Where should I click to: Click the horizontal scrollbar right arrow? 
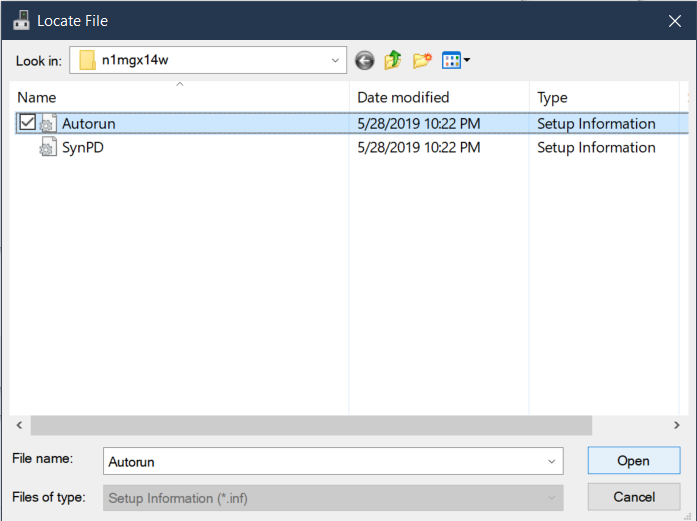point(677,425)
